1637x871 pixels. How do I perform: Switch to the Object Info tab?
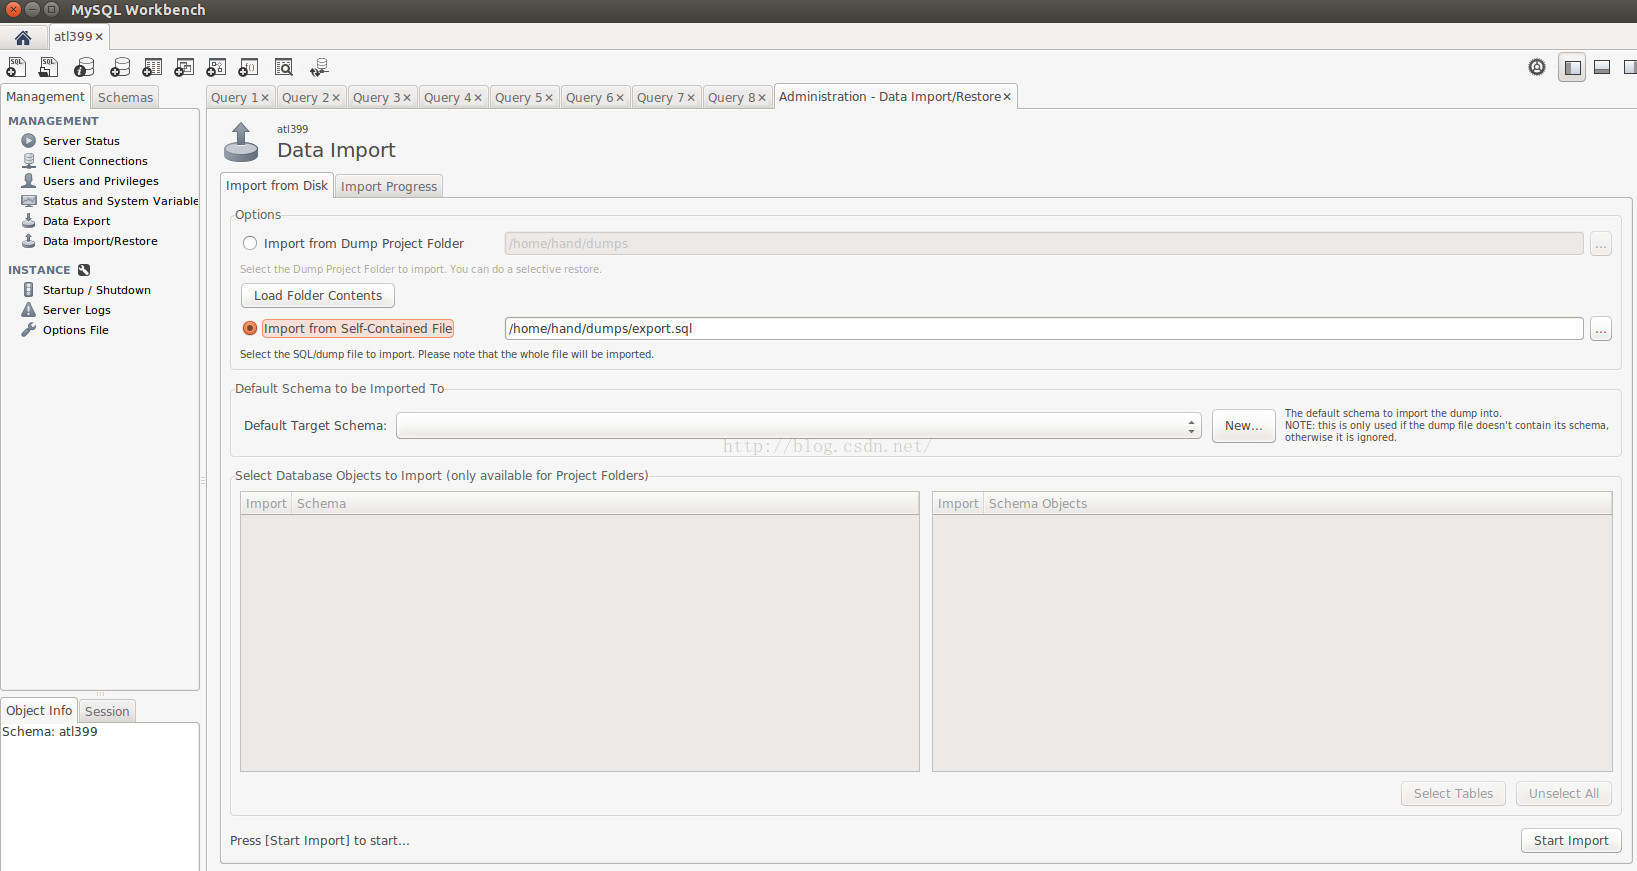tap(39, 710)
